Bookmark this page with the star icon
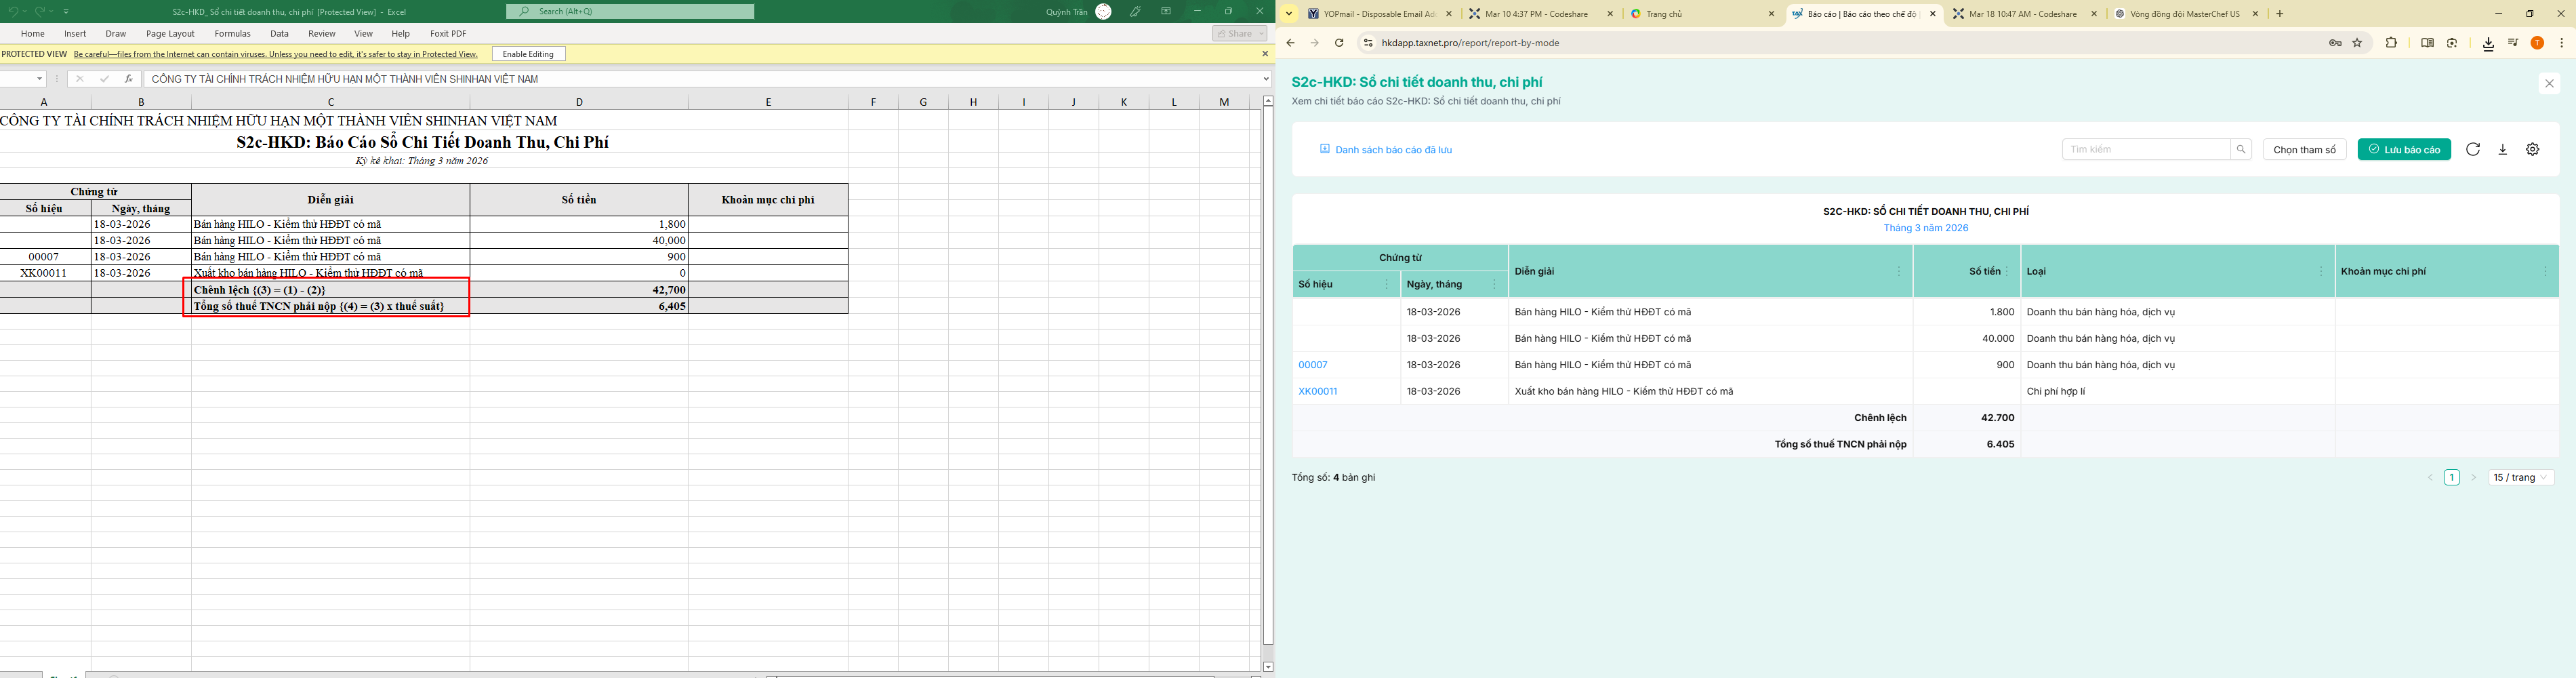 click(x=2357, y=43)
